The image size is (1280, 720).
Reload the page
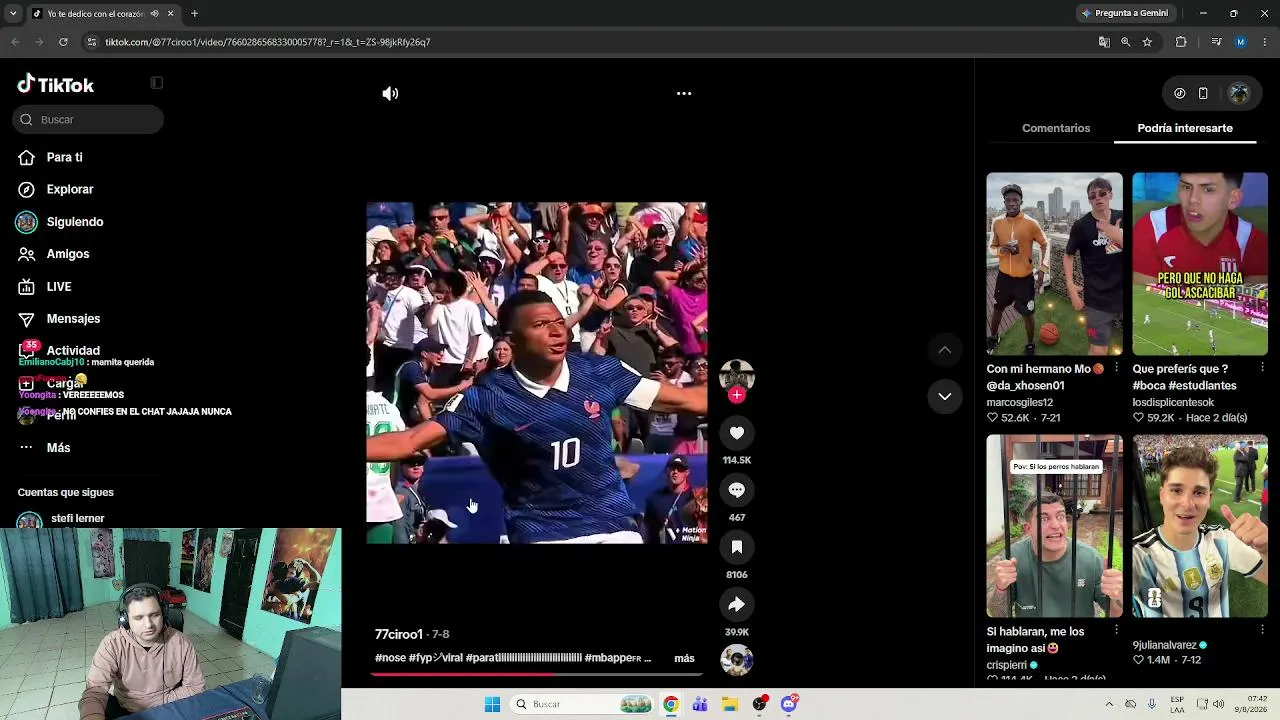[63, 42]
